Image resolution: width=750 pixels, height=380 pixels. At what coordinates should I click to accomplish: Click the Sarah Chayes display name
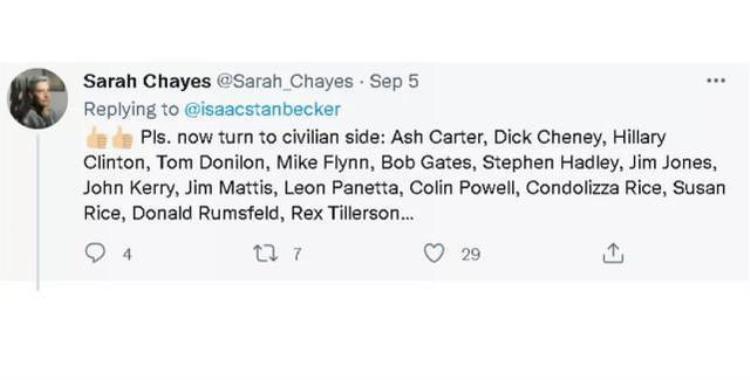click(147, 81)
